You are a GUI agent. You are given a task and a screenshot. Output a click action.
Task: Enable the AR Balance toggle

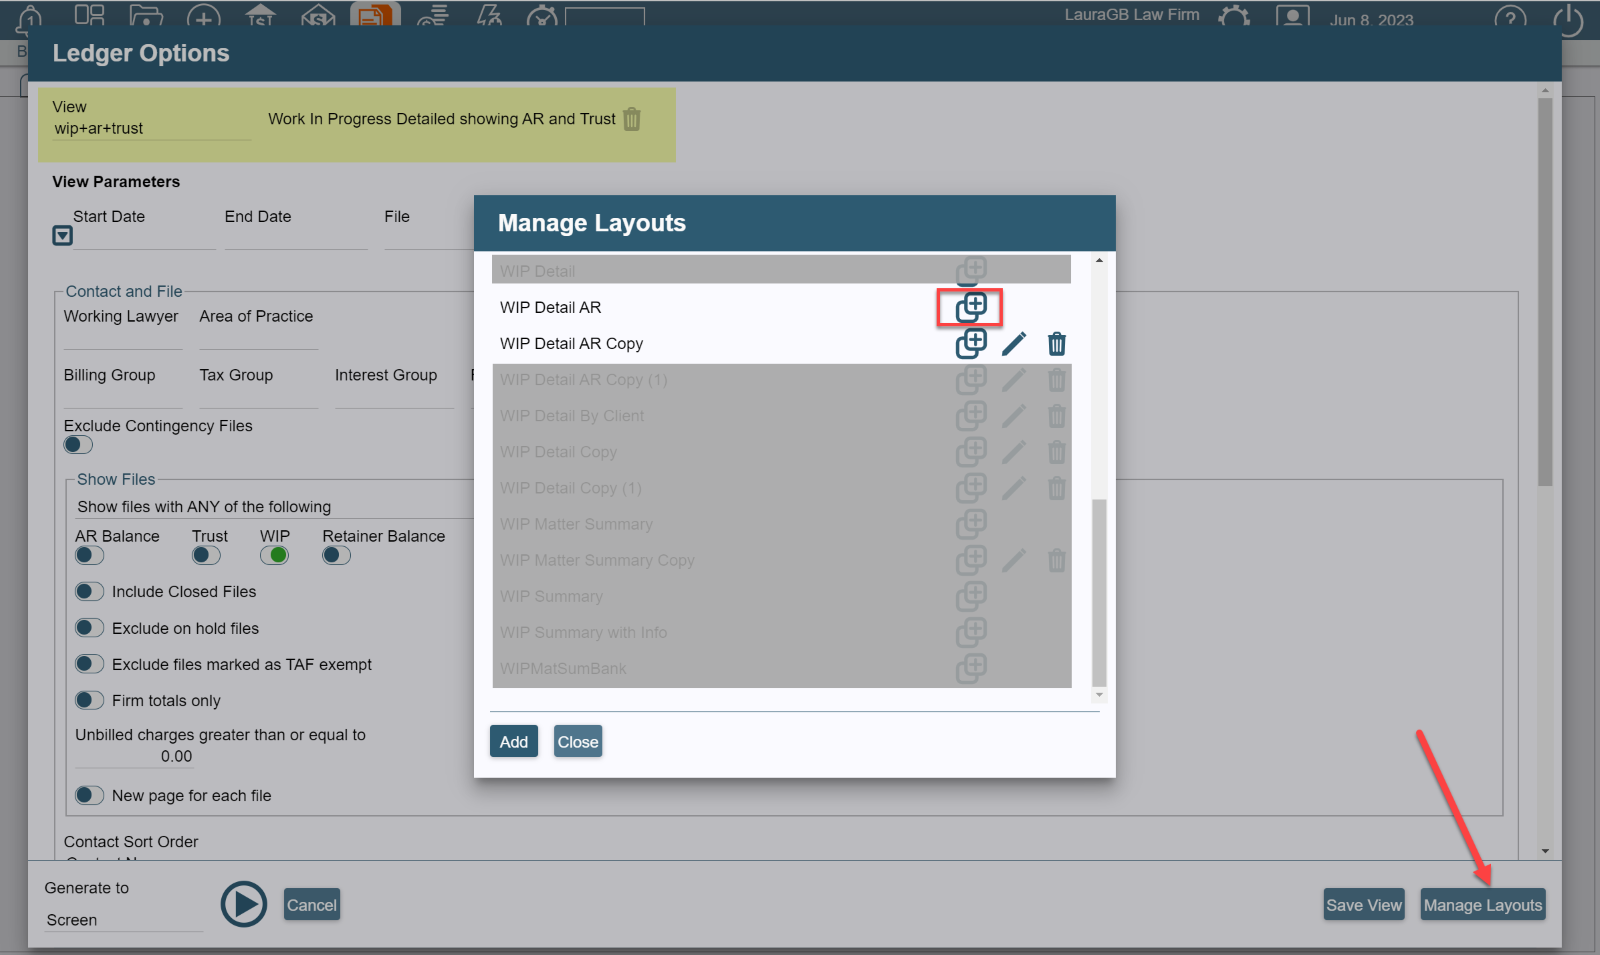click(x=89, y=555)
